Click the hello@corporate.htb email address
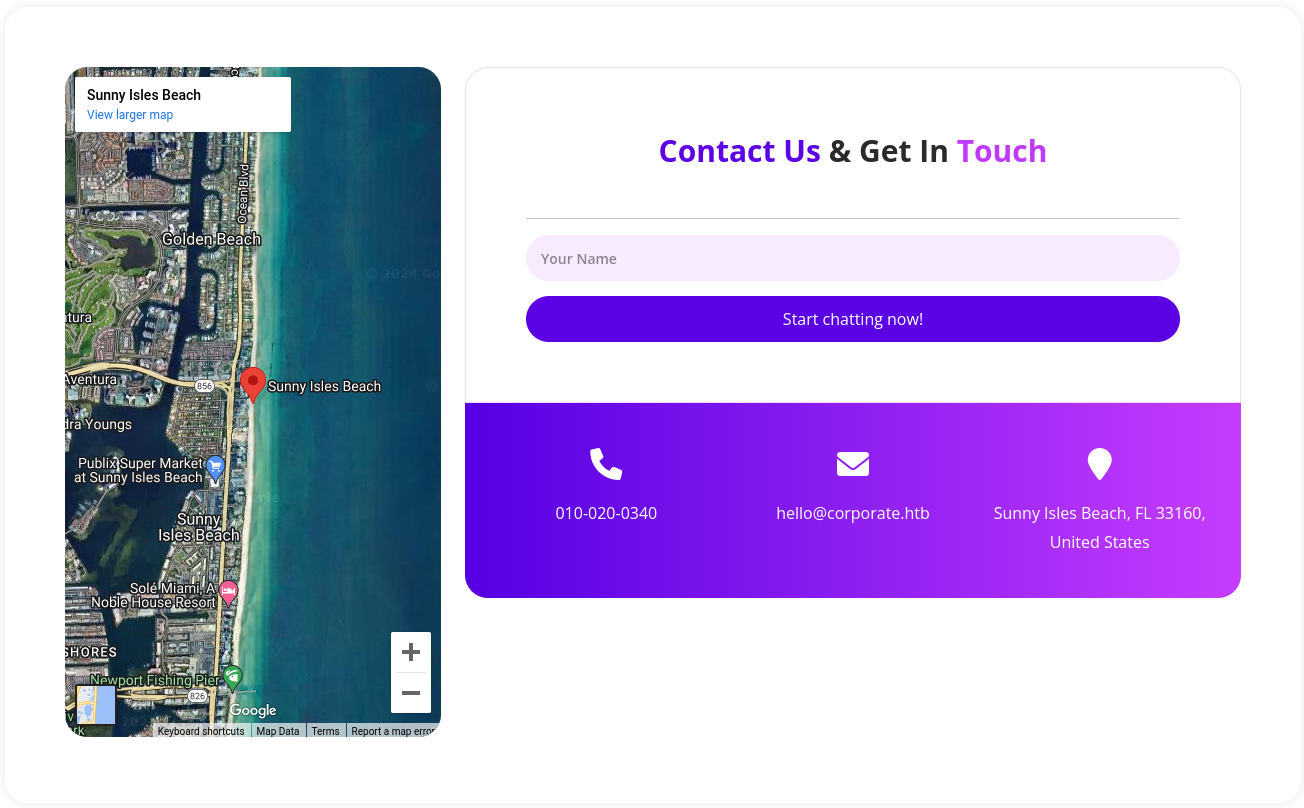Image resolution: width=1304 pixels, height=808 pixels. click(853, 513)
